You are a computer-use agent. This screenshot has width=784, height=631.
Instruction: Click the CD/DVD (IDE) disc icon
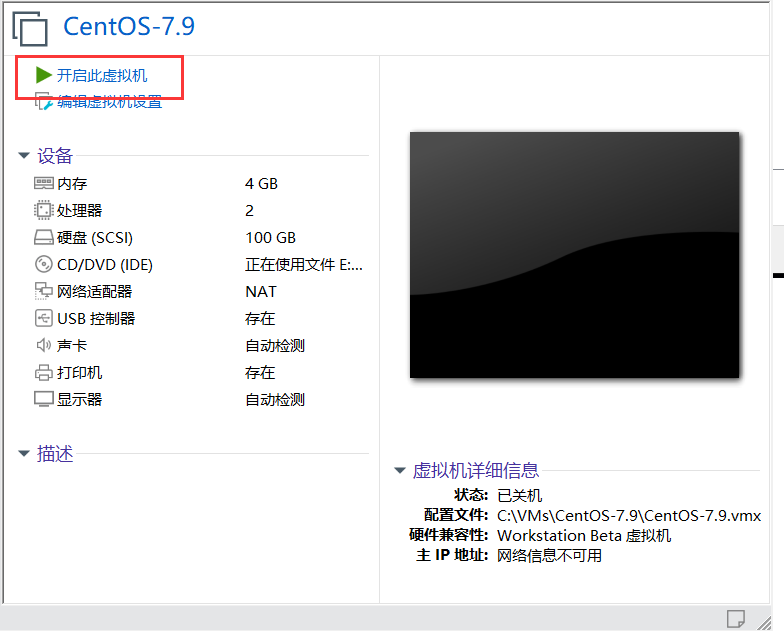click(x=44, y=264)
